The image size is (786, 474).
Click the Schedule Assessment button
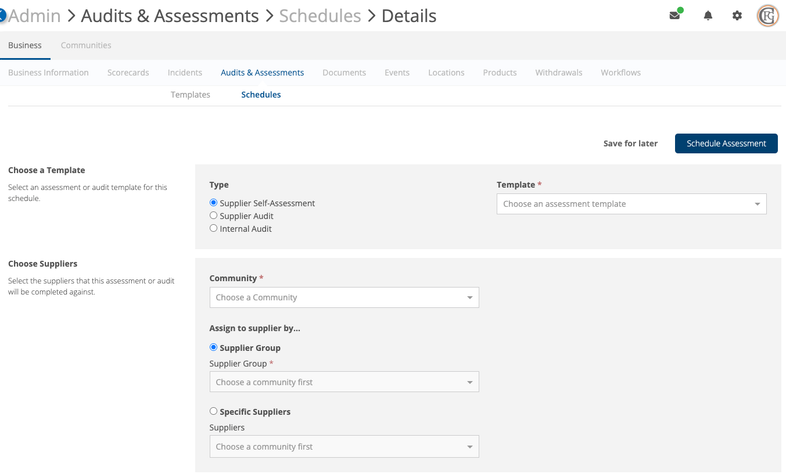(x=726, y=143)
